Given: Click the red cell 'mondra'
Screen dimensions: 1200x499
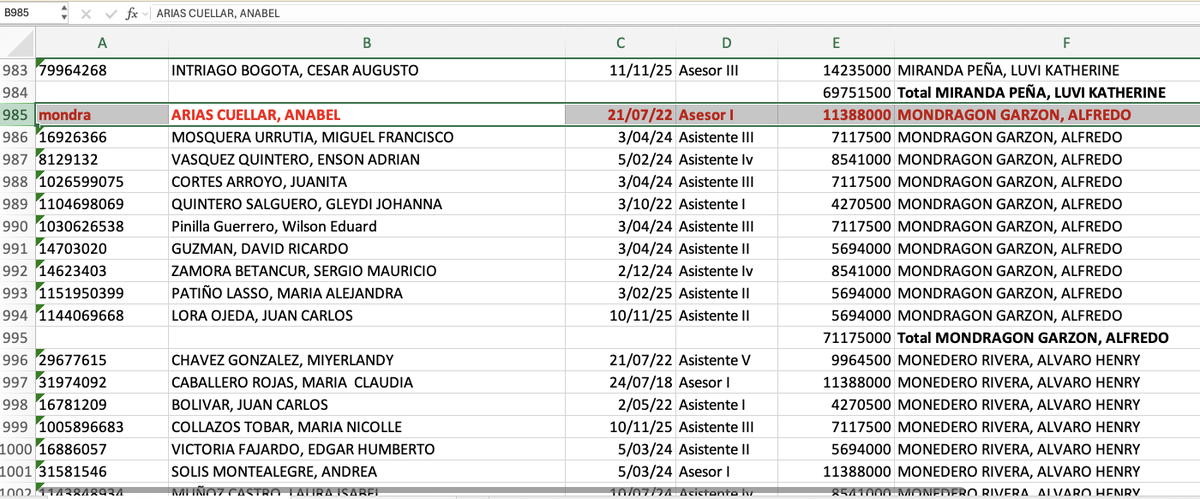Looking at the screenshot, I should [x=102, y=115].
